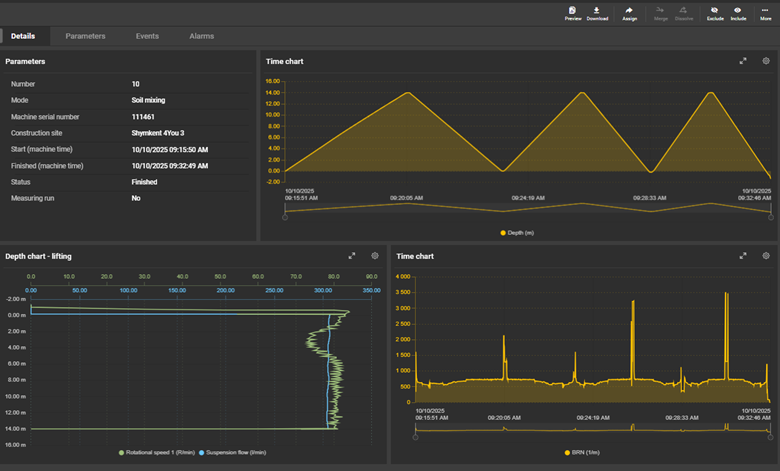Image resolution: width=780 pixels, height=471 pixels.
Task: Open settings gear of Depth chart - lifting
Action: click(375, 256)
